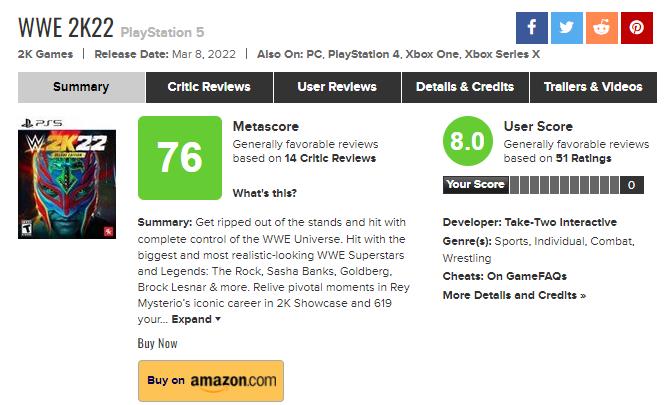The width and height of the screenshot is (670, 405).
Task: Click the Buy on Amazon.com button
Action: pyautogui.click(x=210, y=381)
